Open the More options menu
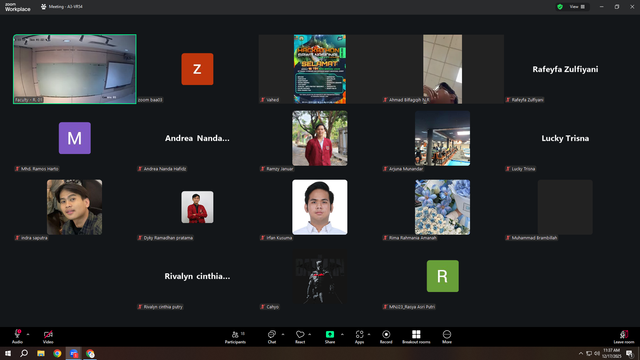 (447, 337)
